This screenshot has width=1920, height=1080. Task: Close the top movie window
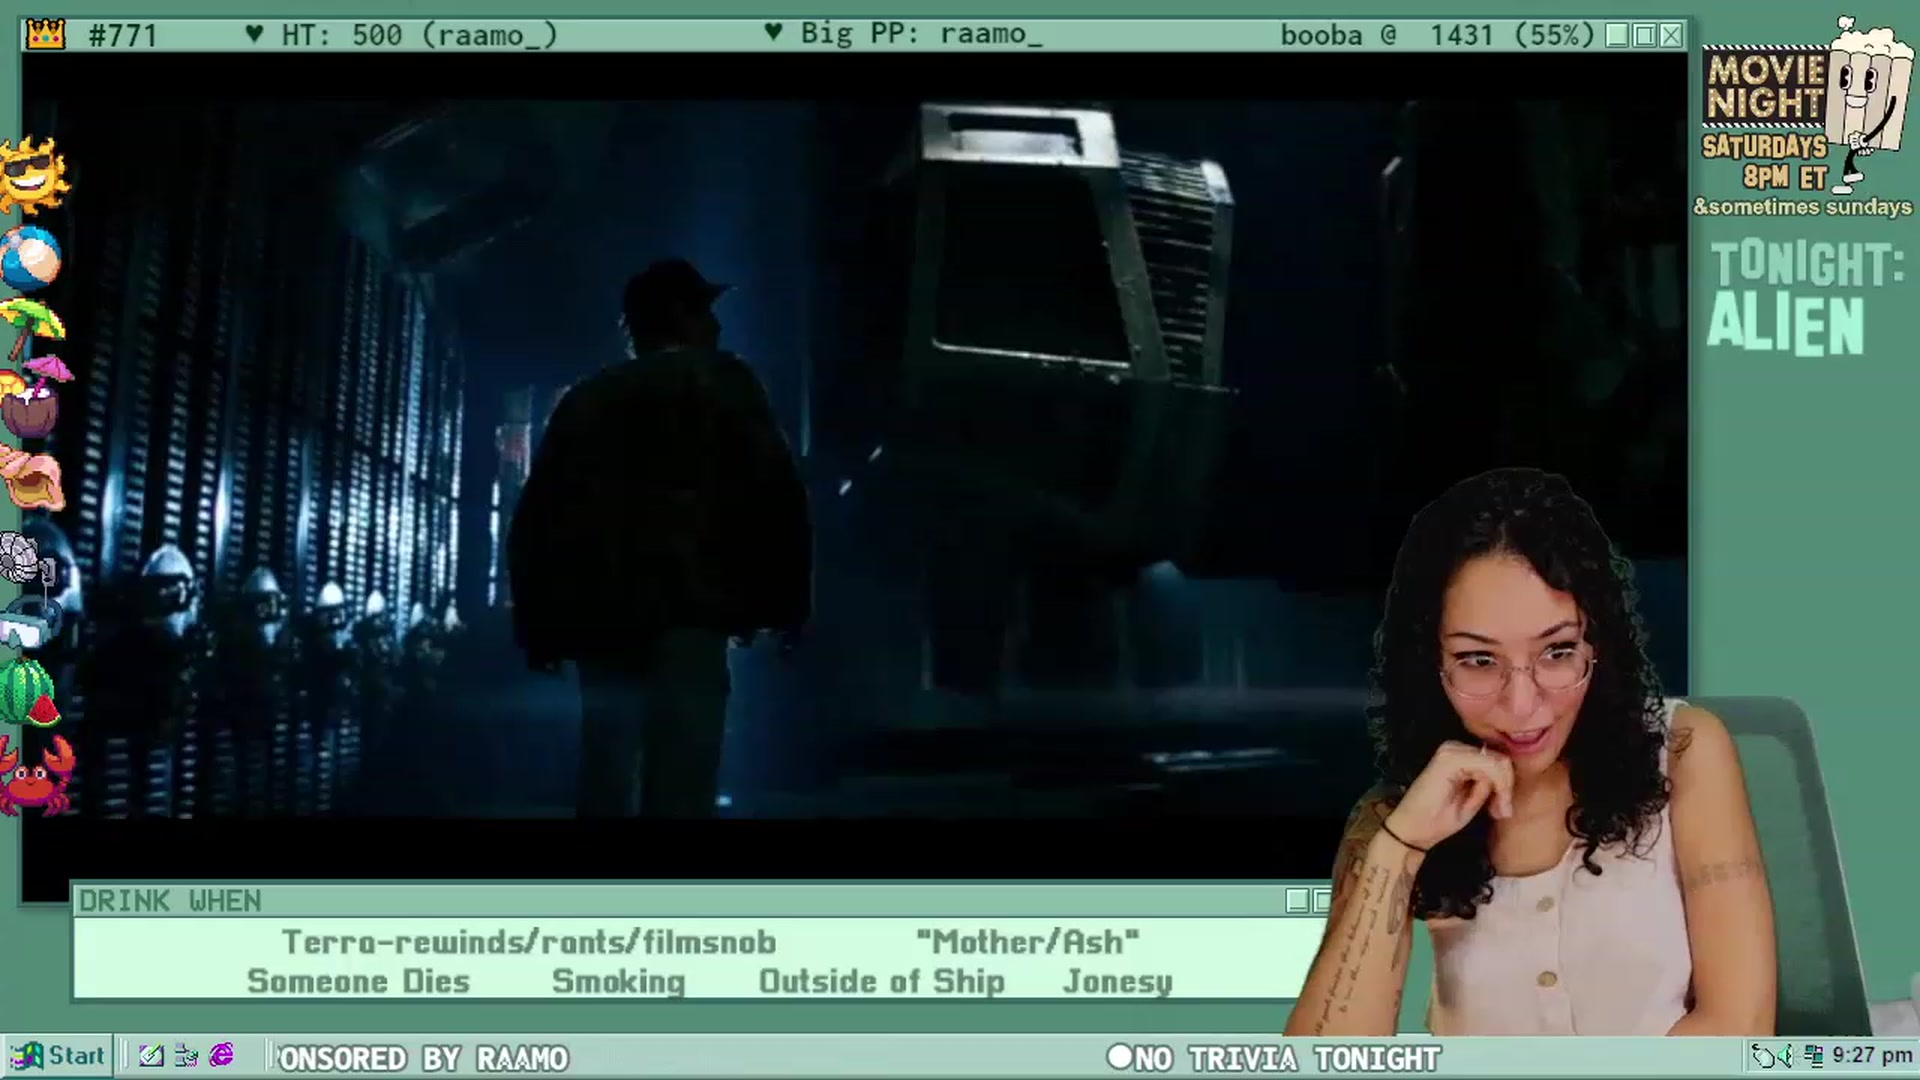coord(1671,36)
